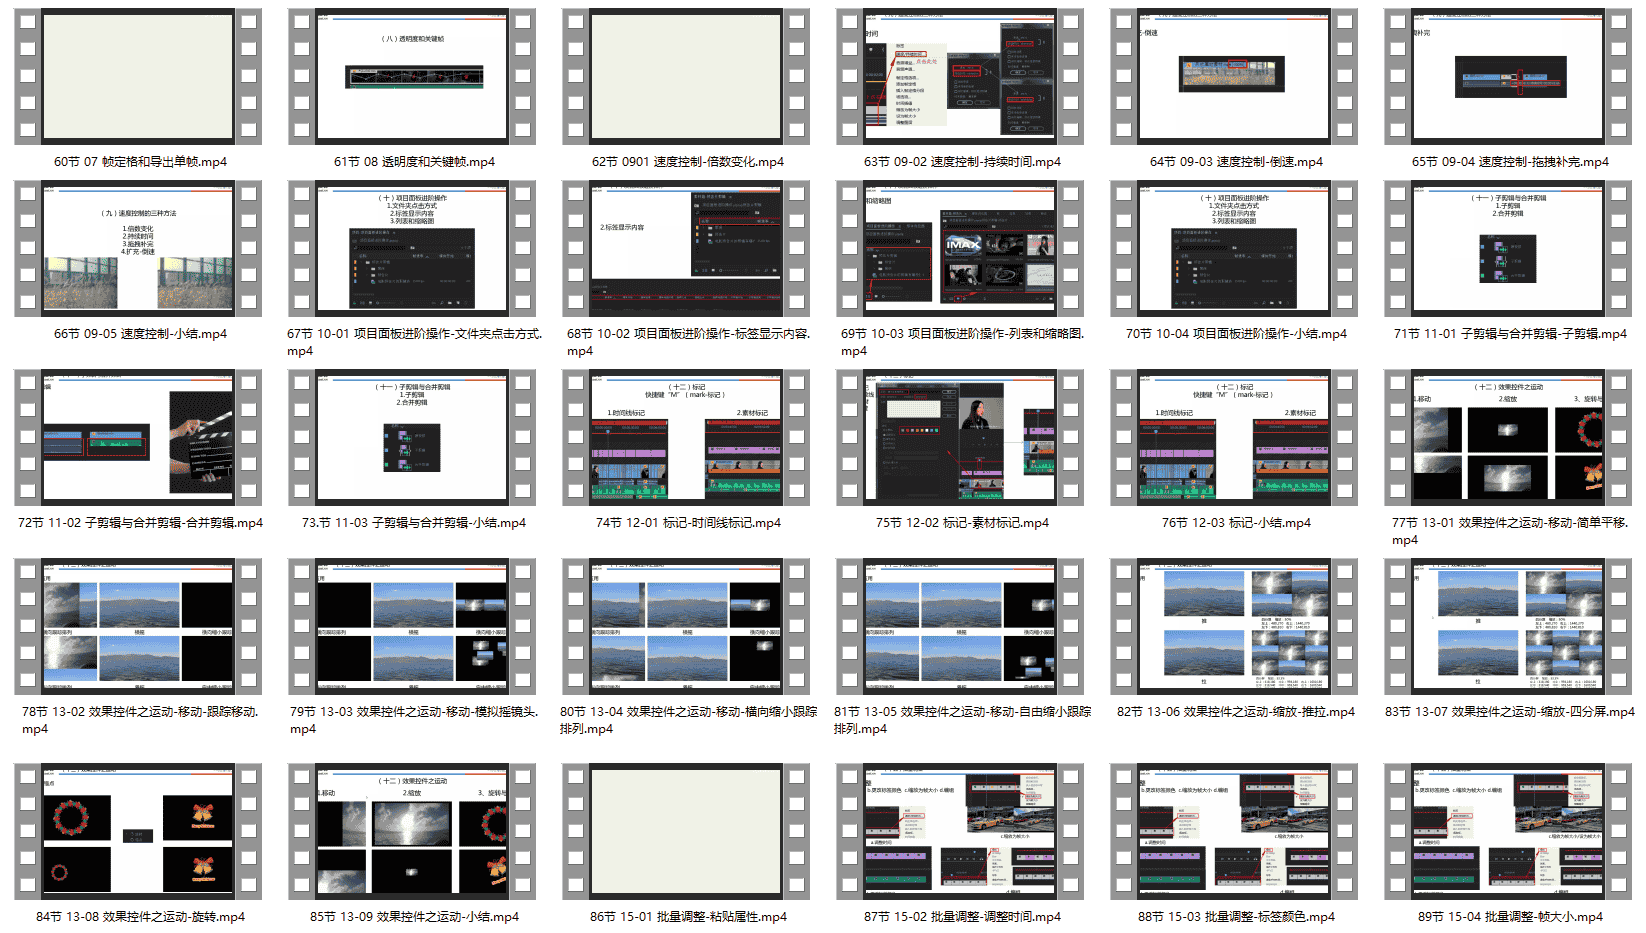The image size is (1646, 933).
Task: Select thumbnail of 62节 0901 速度控制-倍数变化
Action: pos(686,77)
